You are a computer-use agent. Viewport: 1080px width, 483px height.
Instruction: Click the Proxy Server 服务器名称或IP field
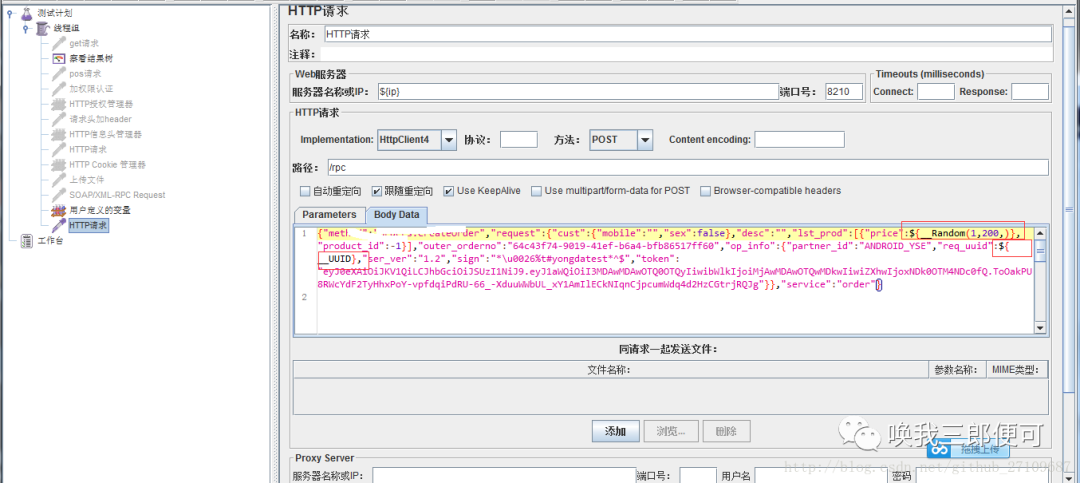(x=503, y=476)
